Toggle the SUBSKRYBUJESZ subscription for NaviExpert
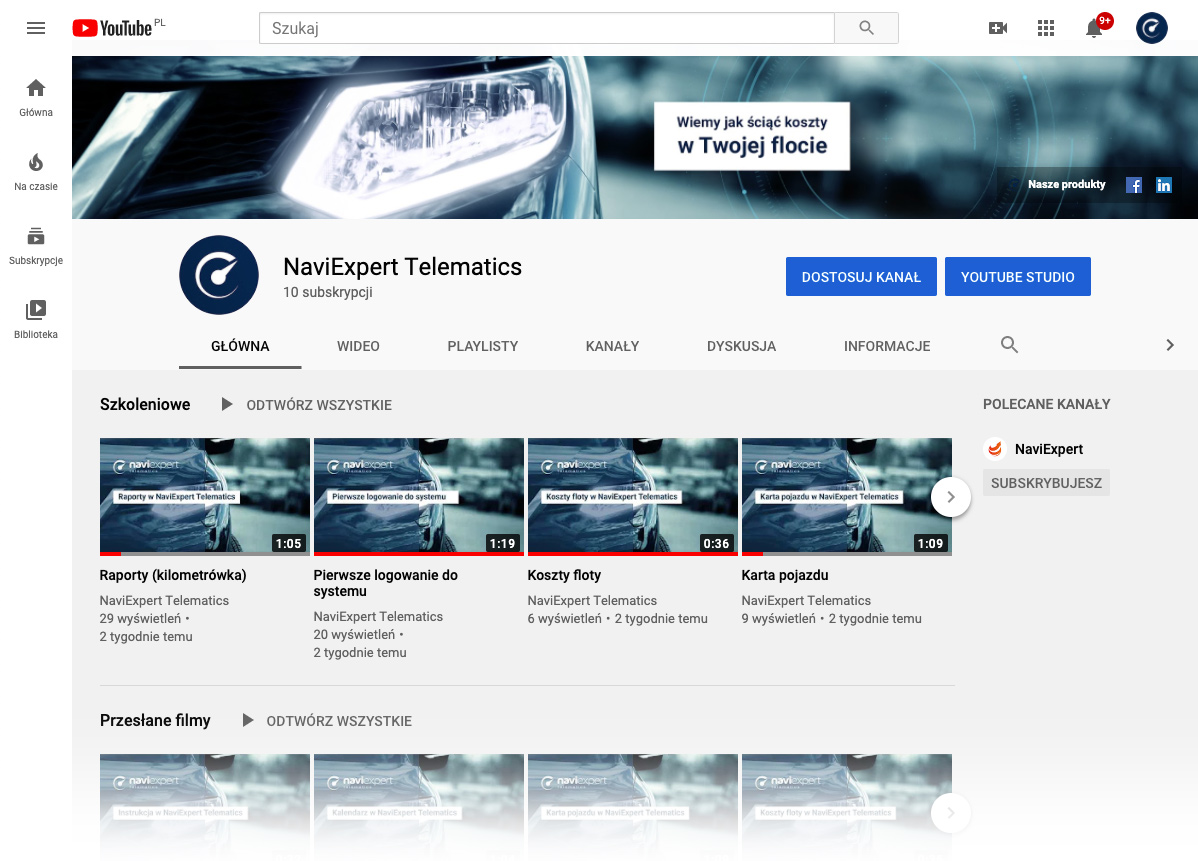 (1046, 483)
